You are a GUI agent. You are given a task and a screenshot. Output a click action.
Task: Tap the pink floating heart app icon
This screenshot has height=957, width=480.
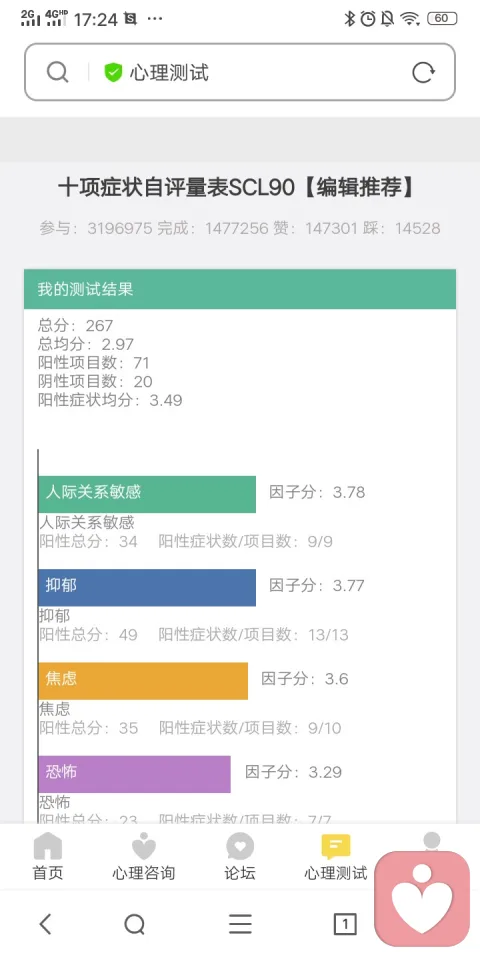coord(422,898)
